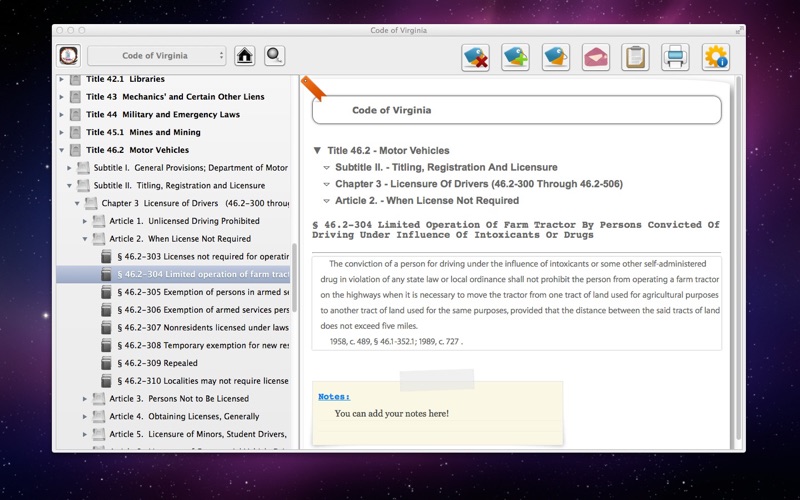Screen dimensions: 800x500
Task: Click the book icon beside § 46.2-303
Action: (x=106, y=257)
